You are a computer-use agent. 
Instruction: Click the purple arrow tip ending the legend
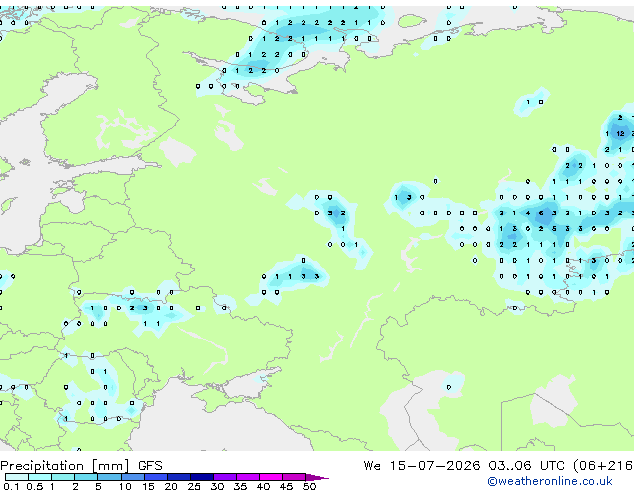pos(317,477)
